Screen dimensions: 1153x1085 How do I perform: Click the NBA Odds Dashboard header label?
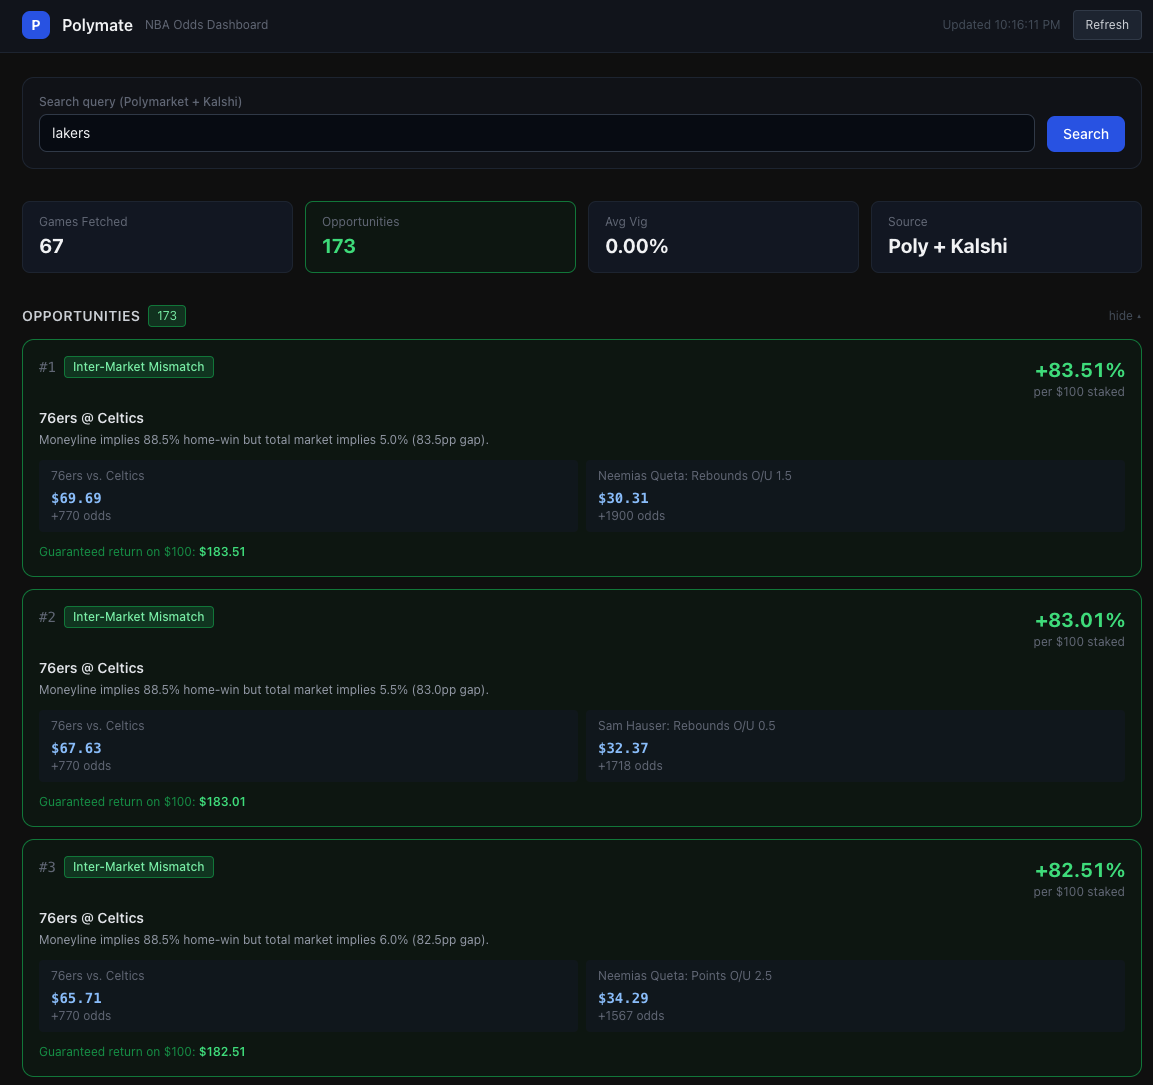(206, 25)
